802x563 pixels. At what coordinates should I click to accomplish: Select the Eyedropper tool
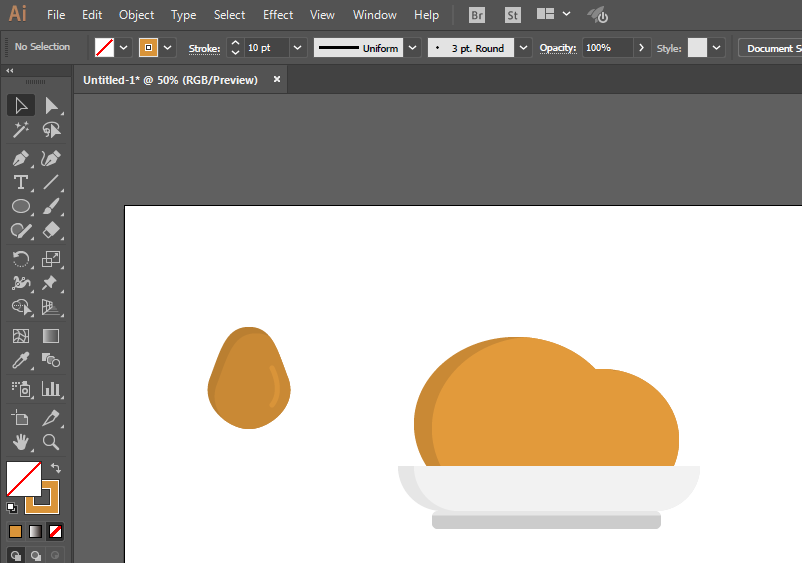coord(20,361)
